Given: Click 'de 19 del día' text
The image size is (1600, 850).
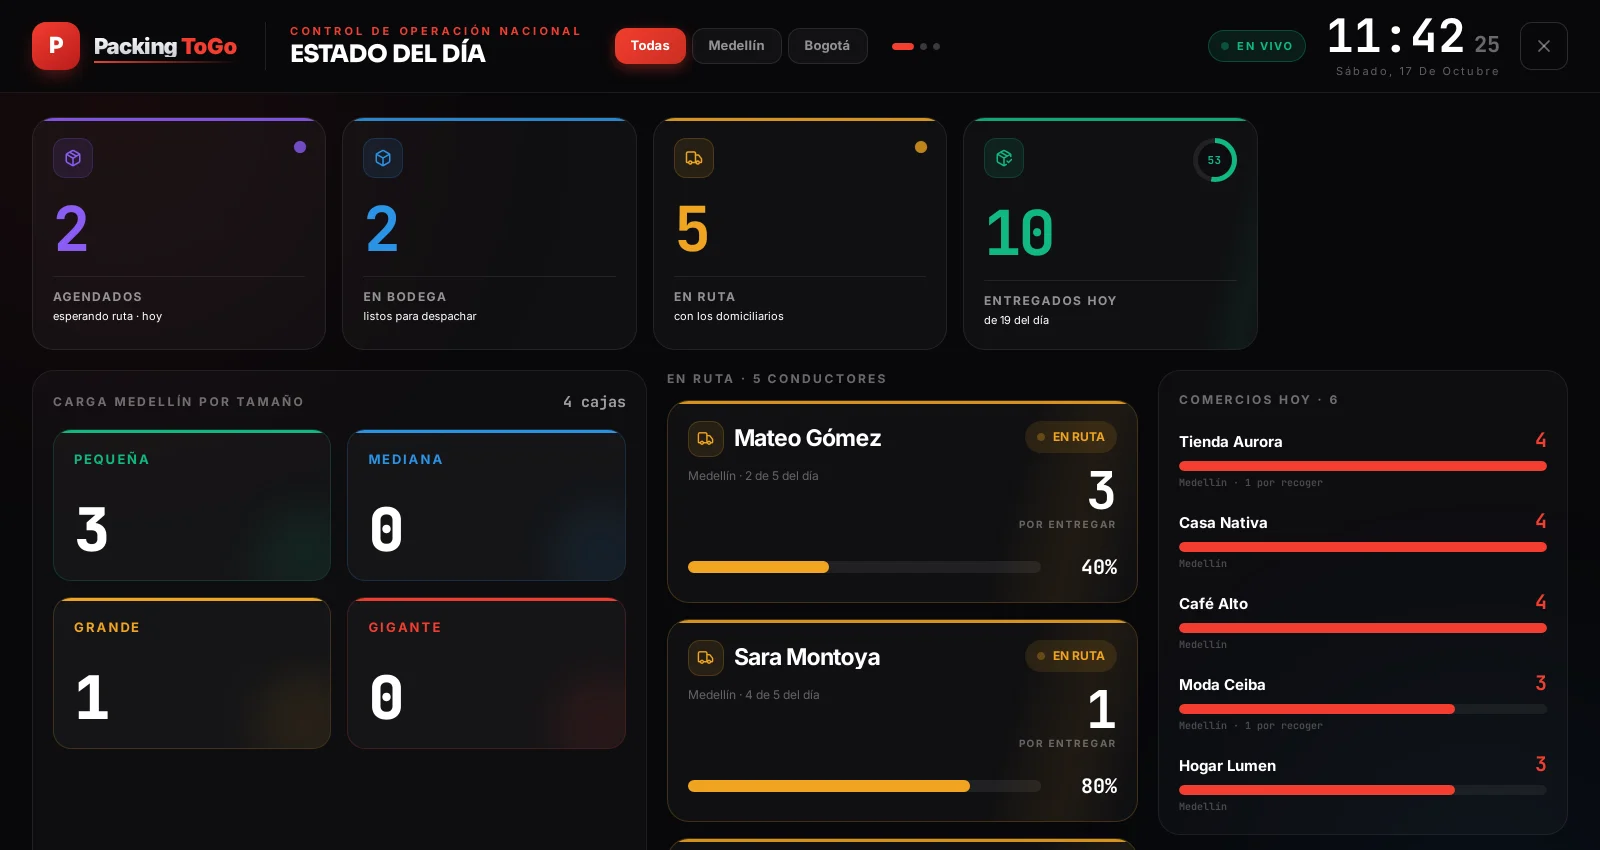Looking at the screenshot, I should coord(1016,320).
